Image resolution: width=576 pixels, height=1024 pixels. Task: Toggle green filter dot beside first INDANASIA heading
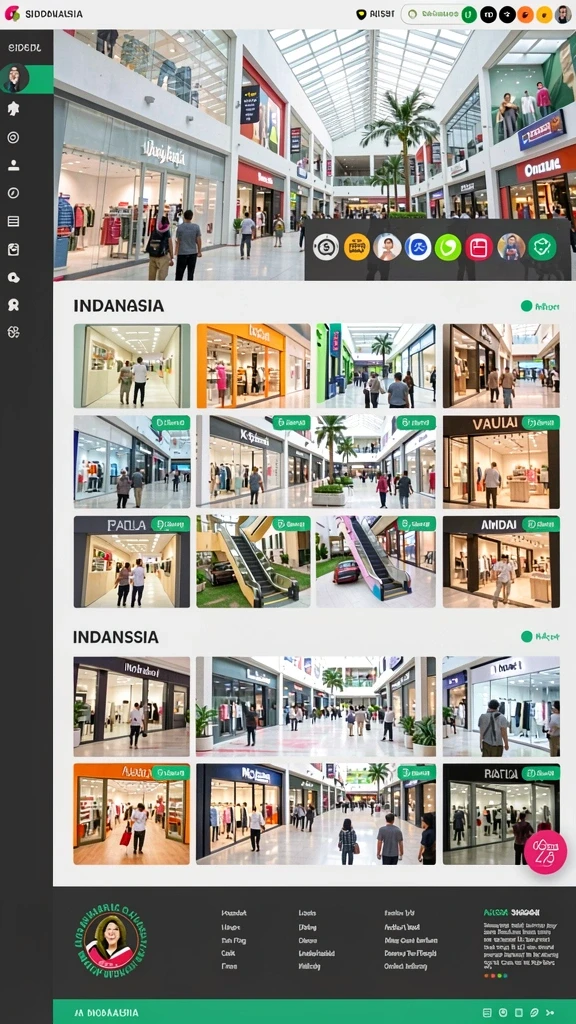[526, 306]
